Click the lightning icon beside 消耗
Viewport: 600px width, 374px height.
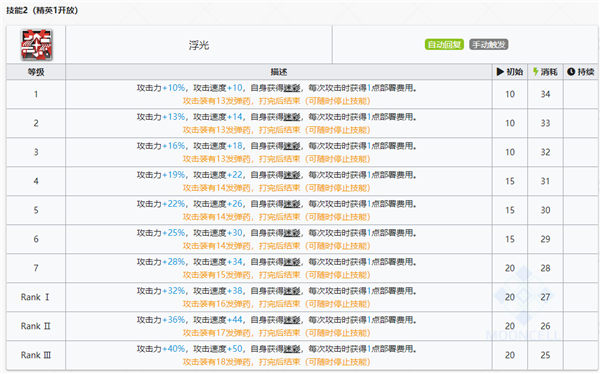pos(536,72)
